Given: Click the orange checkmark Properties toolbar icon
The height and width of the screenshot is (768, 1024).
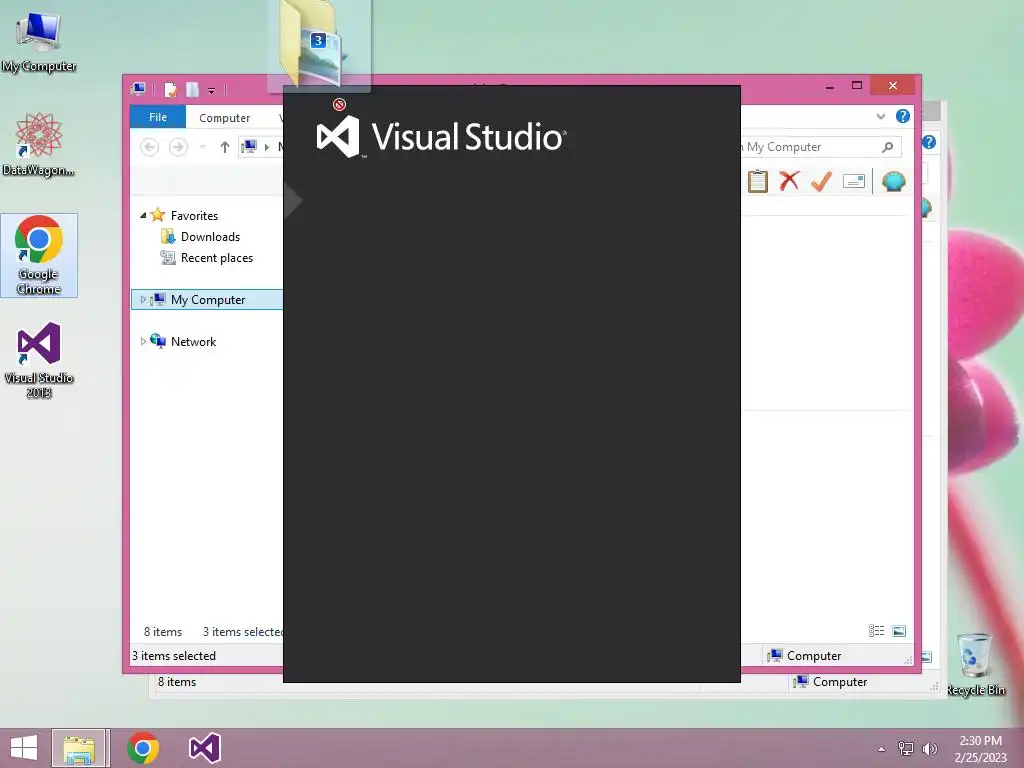Looking at the screenshot, I should pos(821,181).
